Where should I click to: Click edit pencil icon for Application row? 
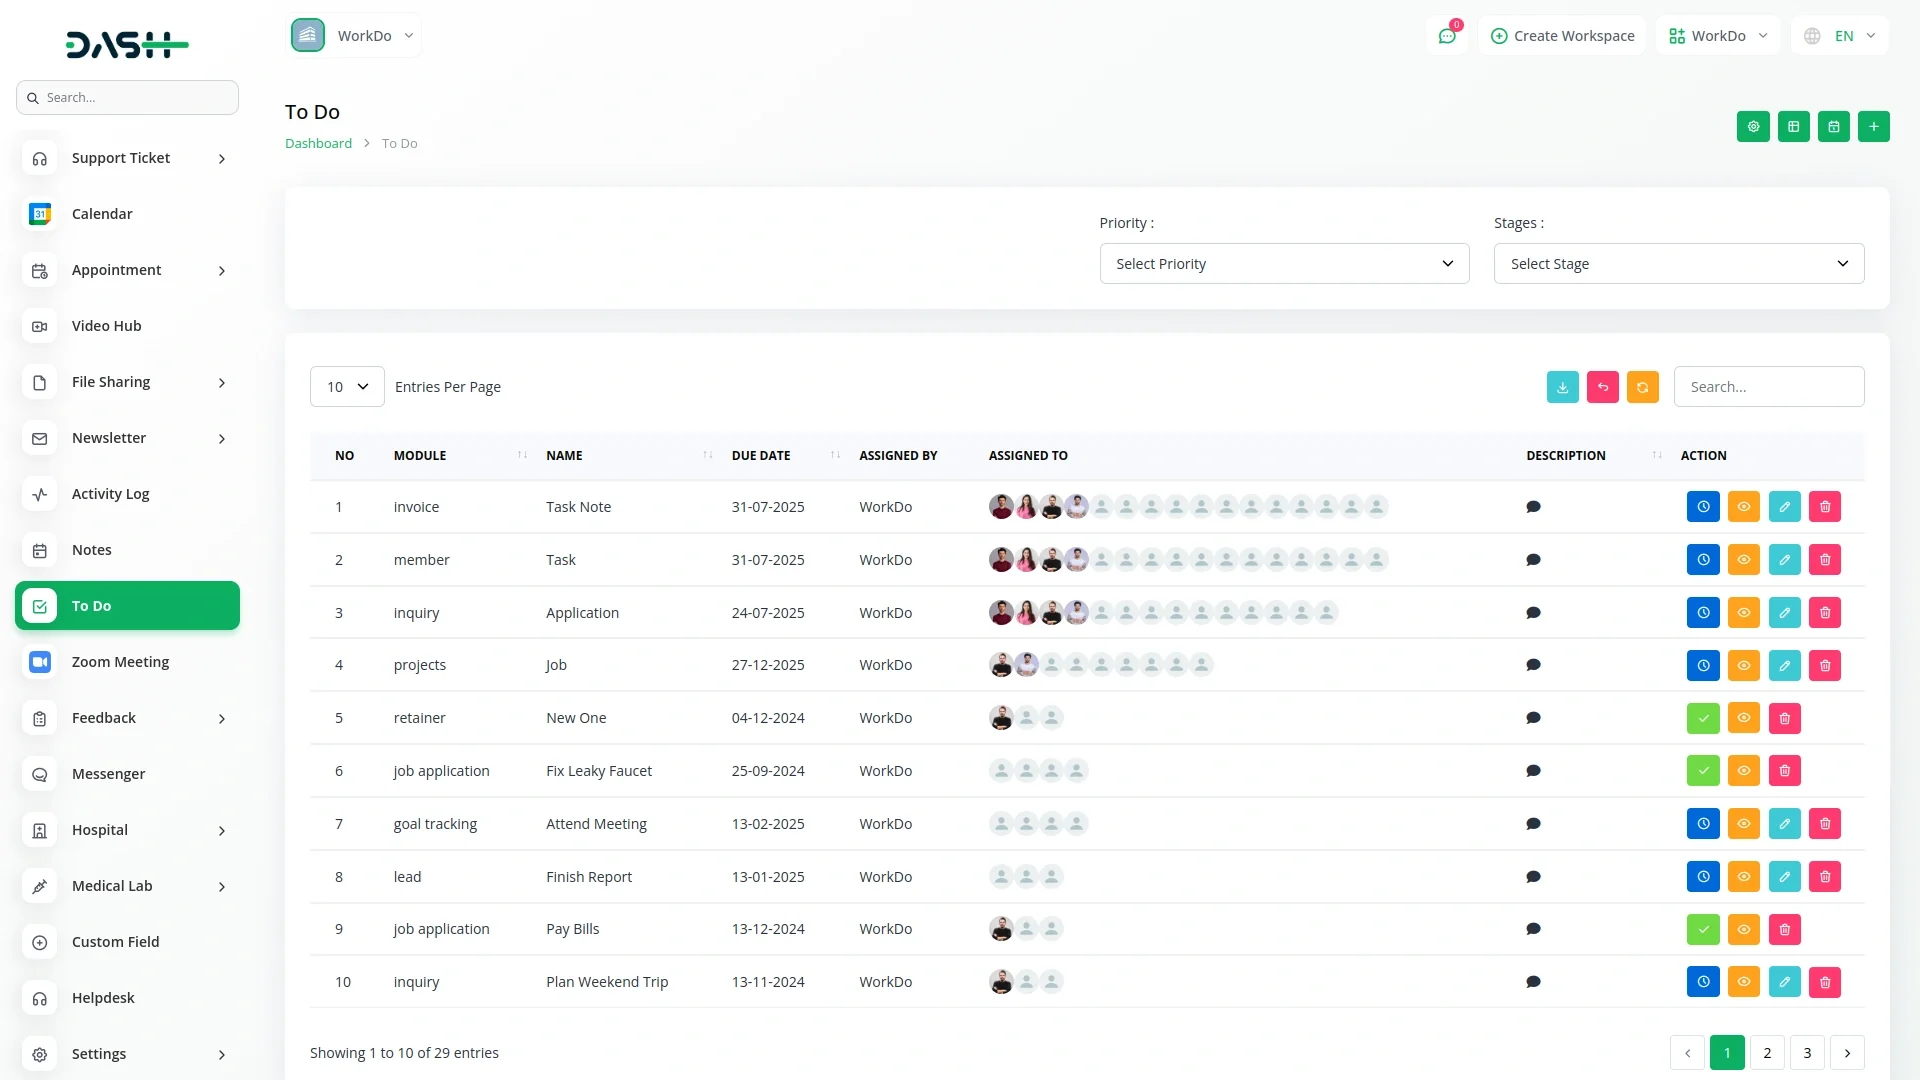pos(1784,613)
